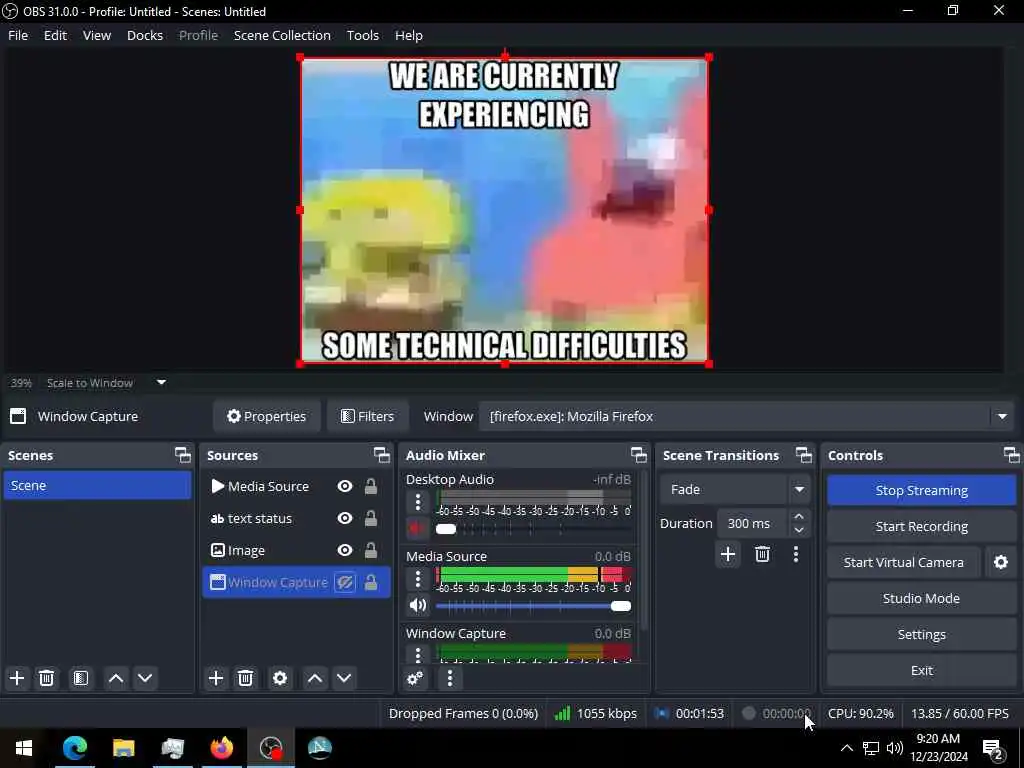Open source Filters button
The width and height of the screenshot is (1024, 768).
368,416
